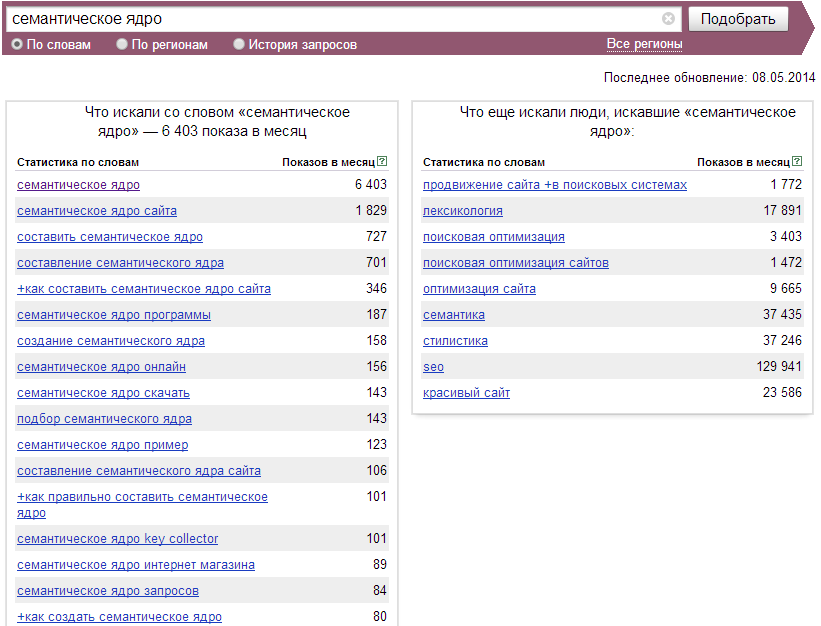Select the 'По регионам' radio button
The width and height of the screenshot is (821, 626).
tap(122, 45)
